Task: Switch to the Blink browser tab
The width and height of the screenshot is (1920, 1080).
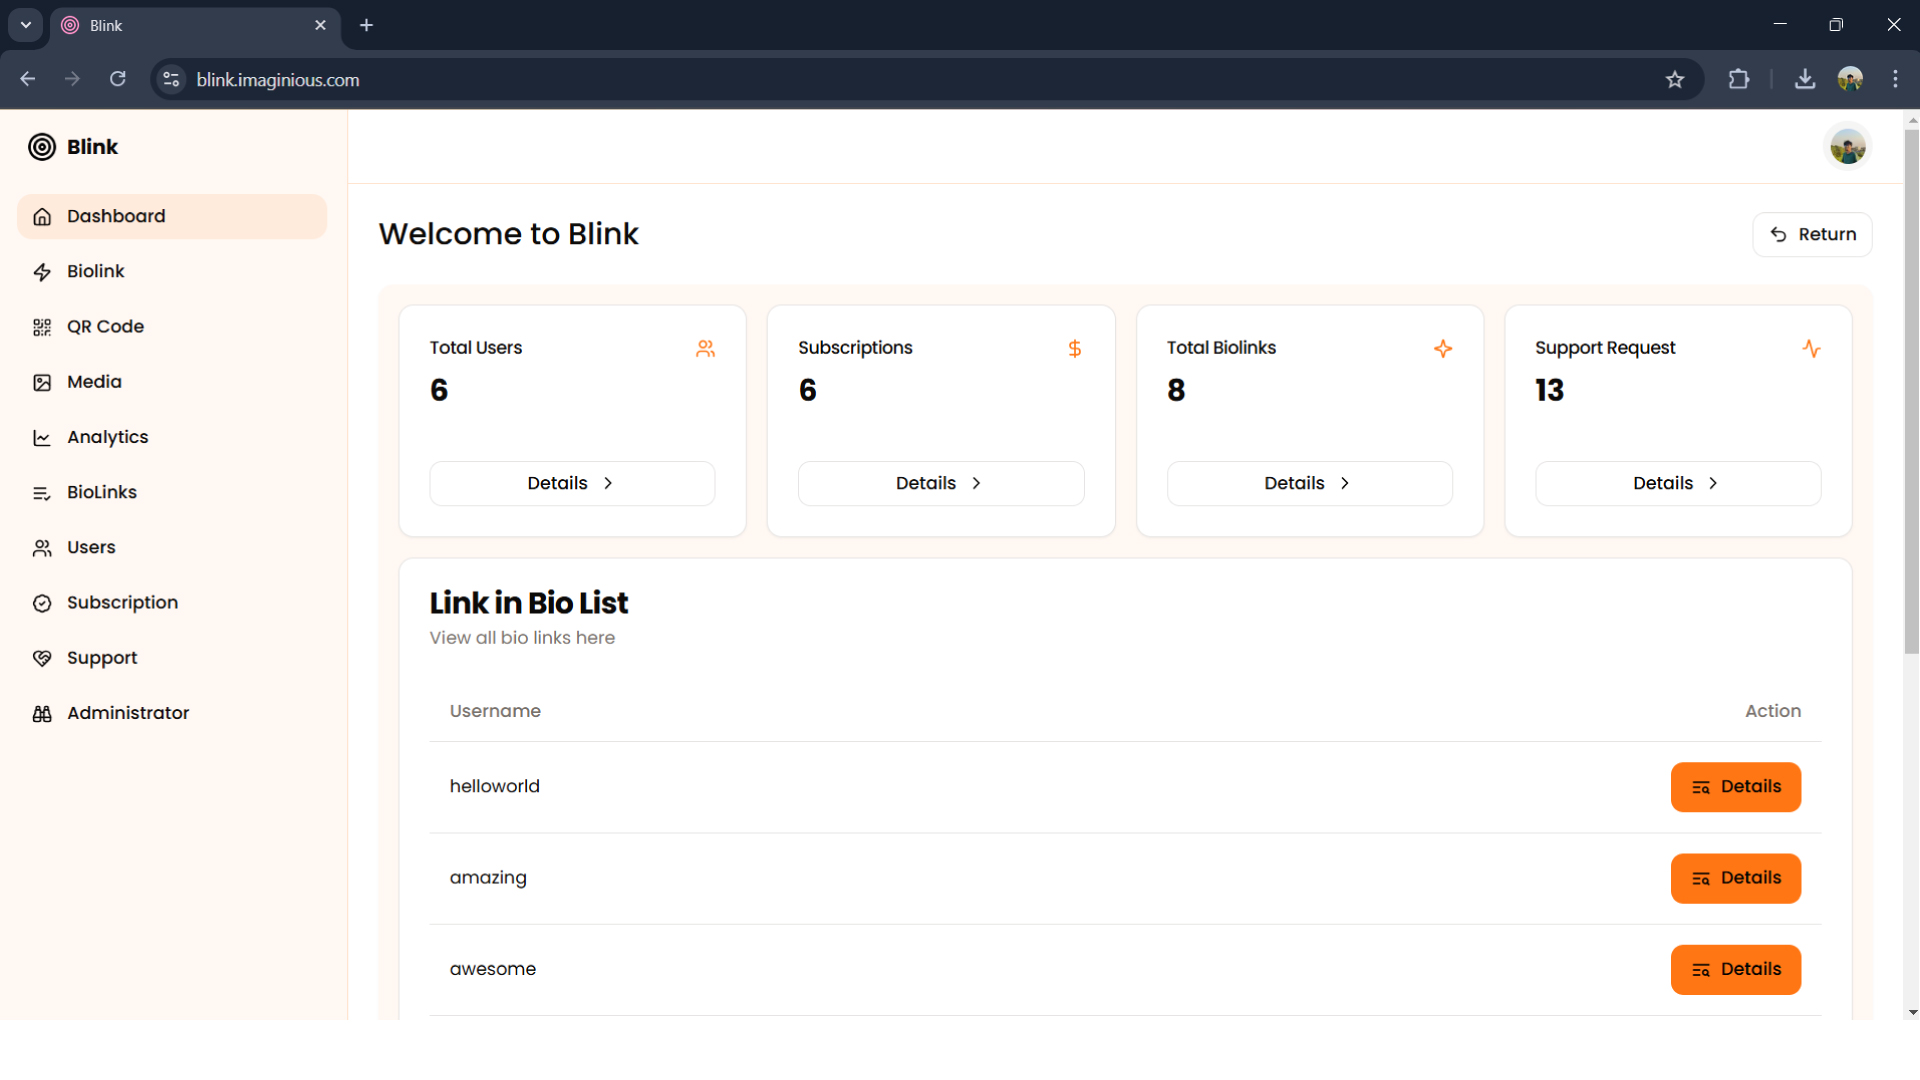Action: 180,25
